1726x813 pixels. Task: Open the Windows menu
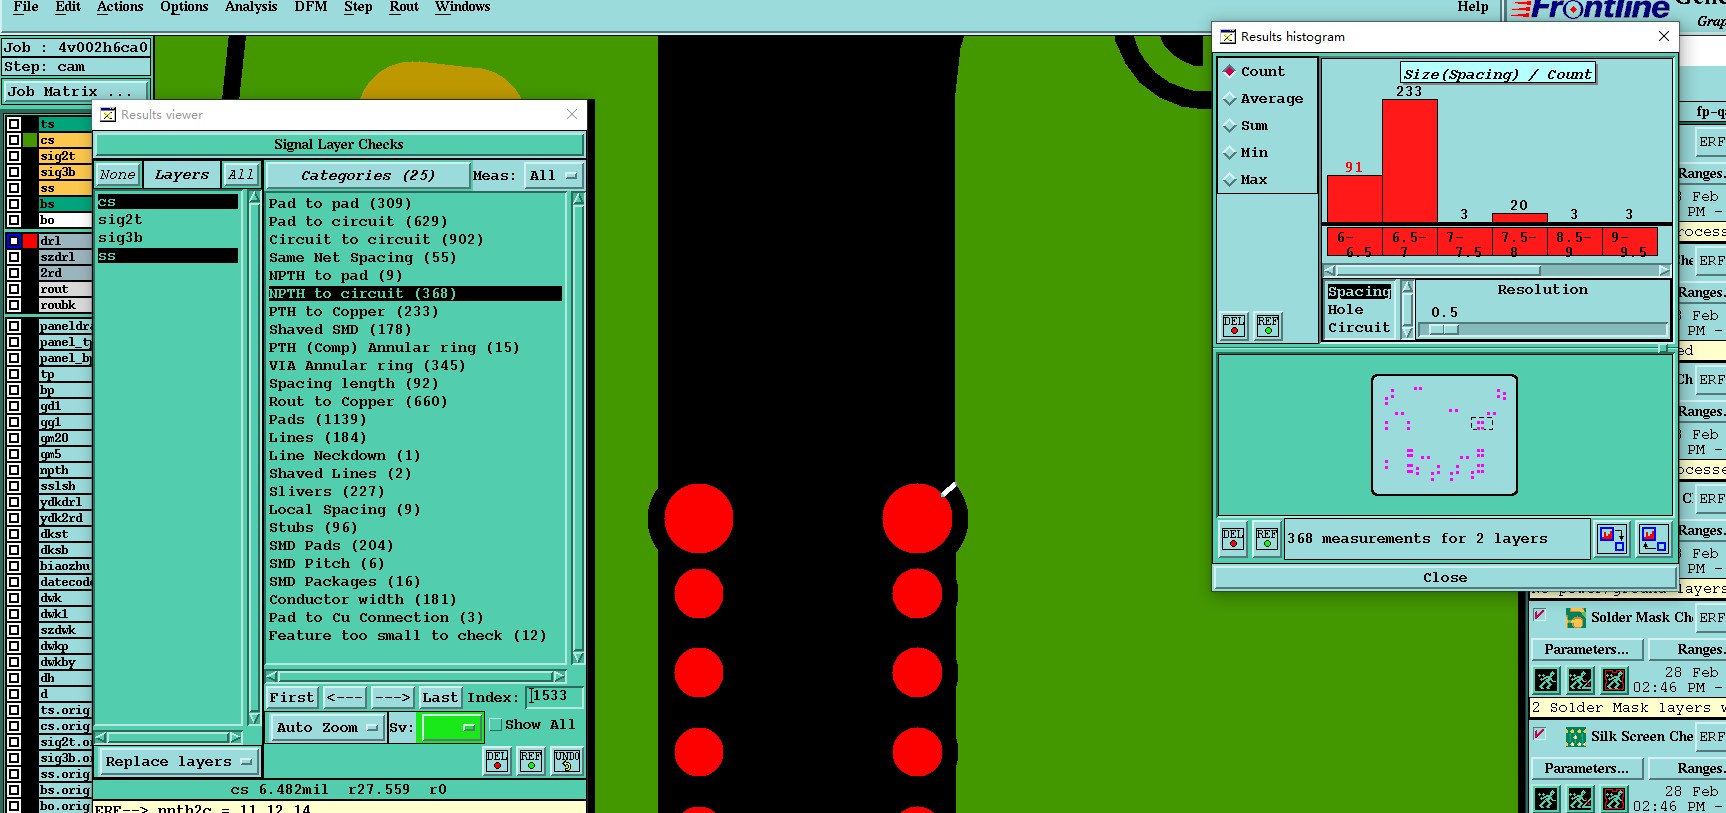pos(463,7)
